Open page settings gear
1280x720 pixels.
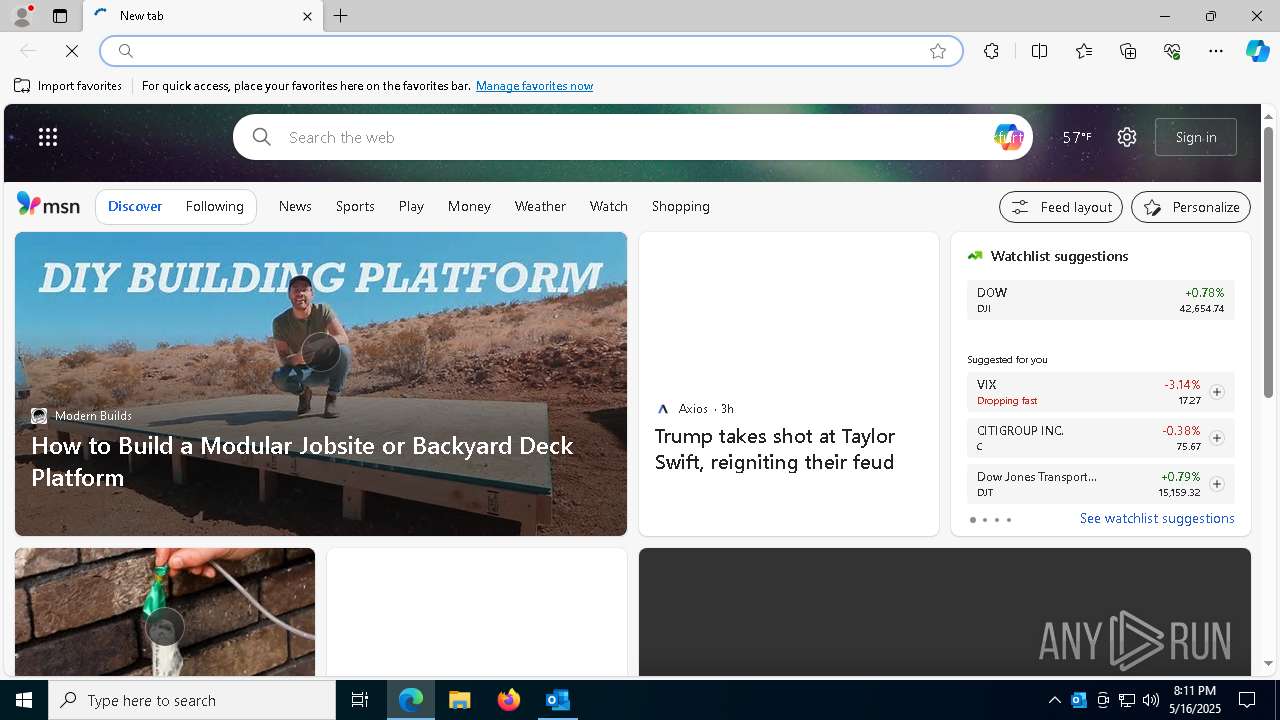click(1127, 137)
